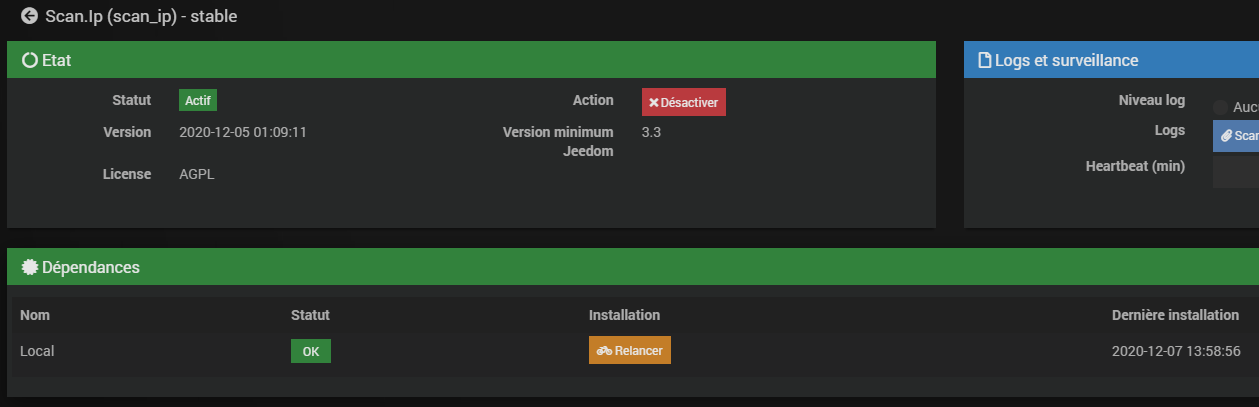Click the Heartbeat (min) input field

[x=1236, y=171]
